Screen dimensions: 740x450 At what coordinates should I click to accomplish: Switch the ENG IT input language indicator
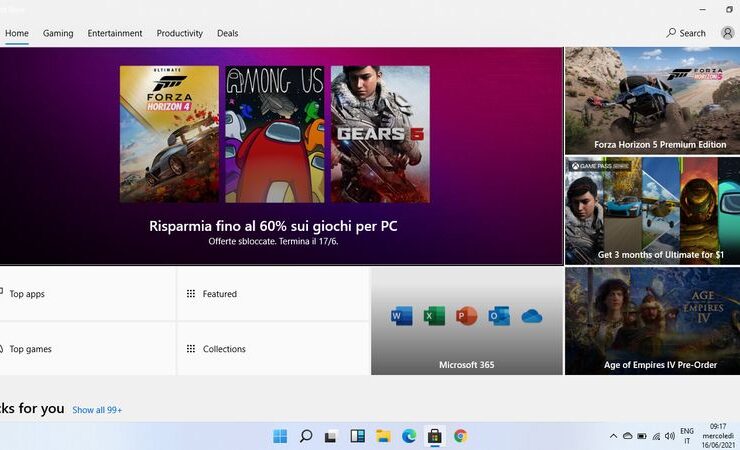pyautogui.click(x=687, y=436)
